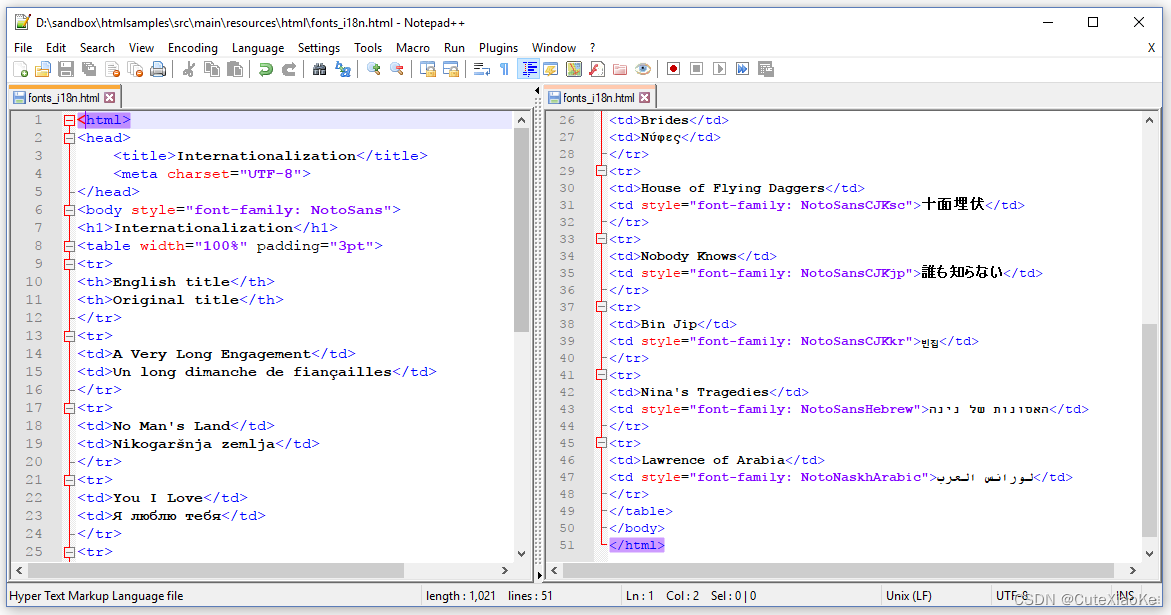Open the Plugins menu
Screen dimensions: 1171x615
pos(498,48)
